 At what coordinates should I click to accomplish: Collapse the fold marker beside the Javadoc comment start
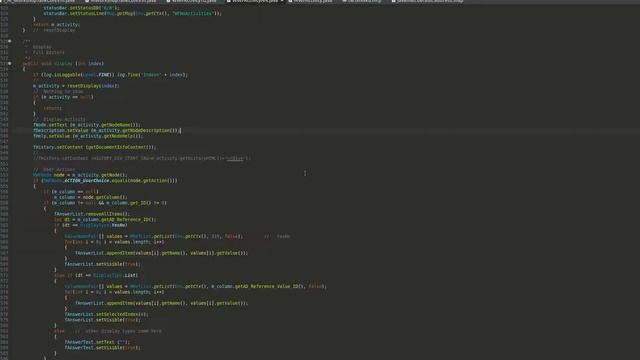pyautogui.click(x=9, y=41)
